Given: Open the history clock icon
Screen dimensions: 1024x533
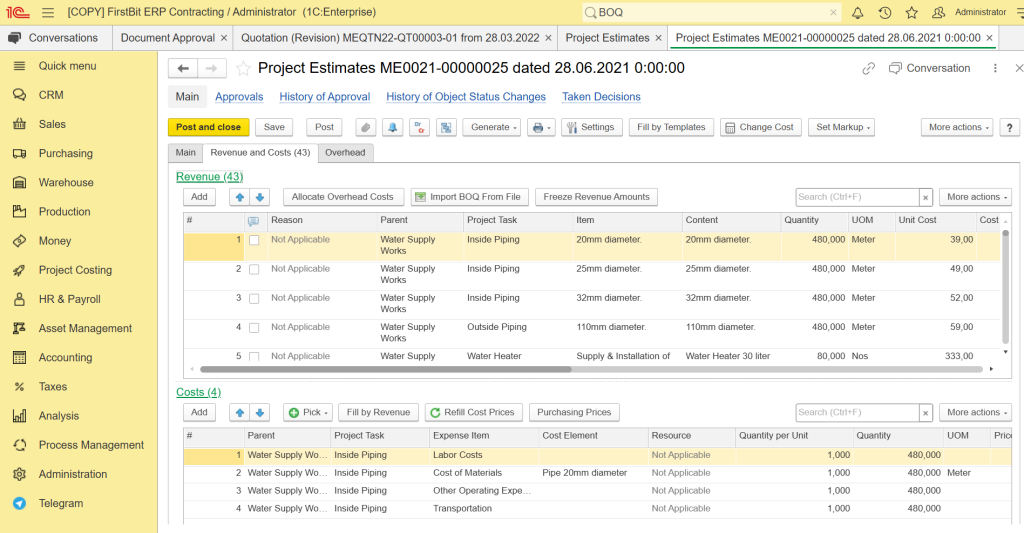Looking at the screenshot, I should 885,12.
